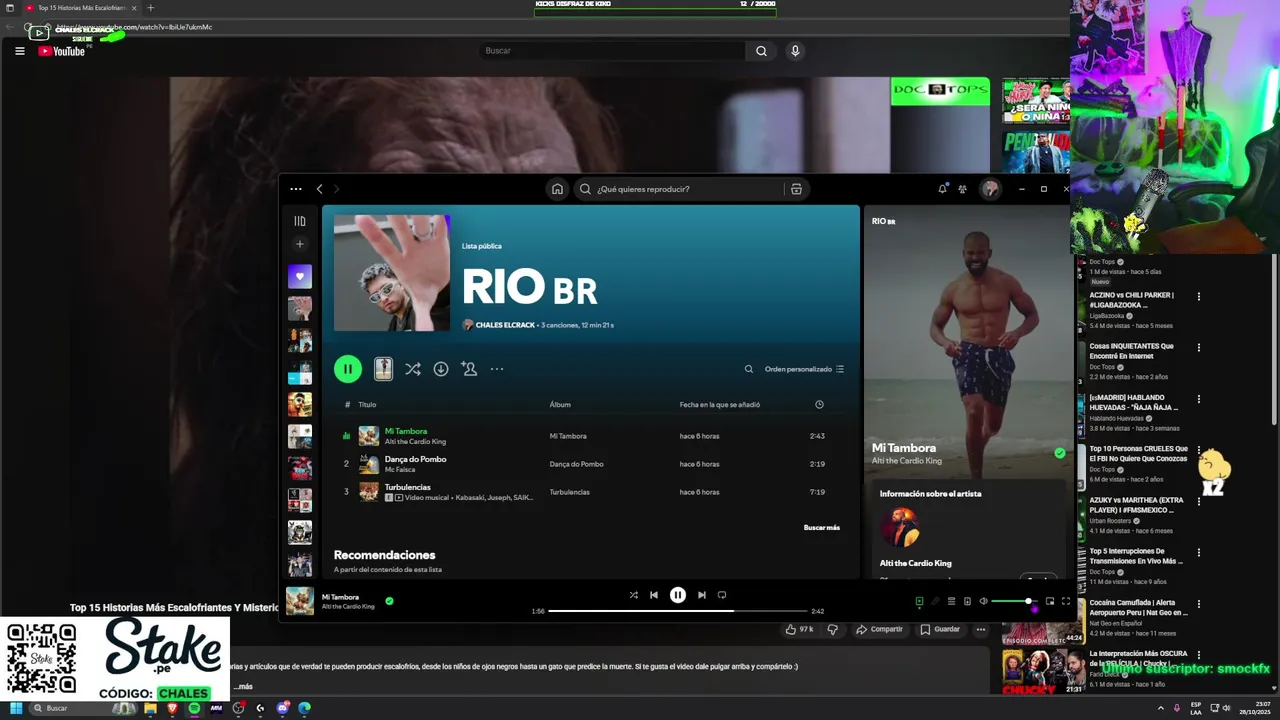Open Spotify friend activity icon

(x=962, y=189)
